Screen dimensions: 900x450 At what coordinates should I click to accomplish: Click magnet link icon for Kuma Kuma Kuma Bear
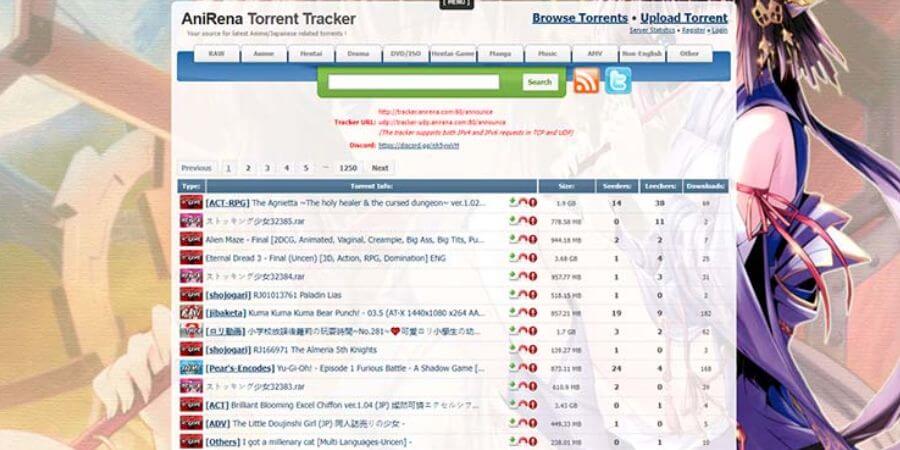click(x=523, y=311)
